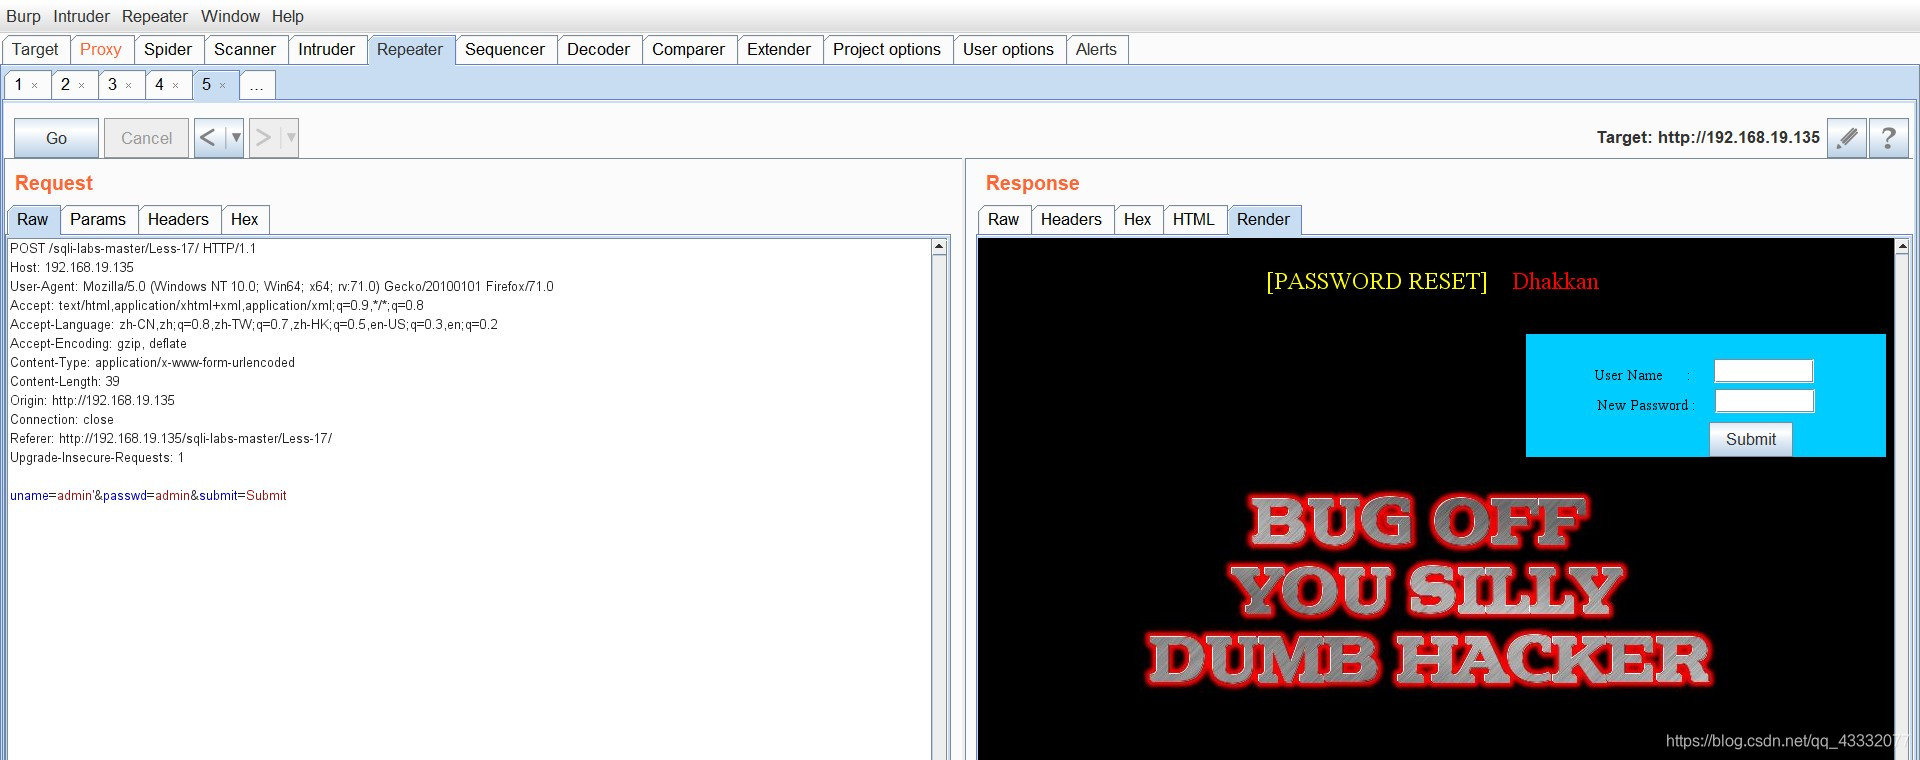Switch to the Proxy tab
Screen dimensions: 1920x760
pyautogui.click(x=101, y=49)
